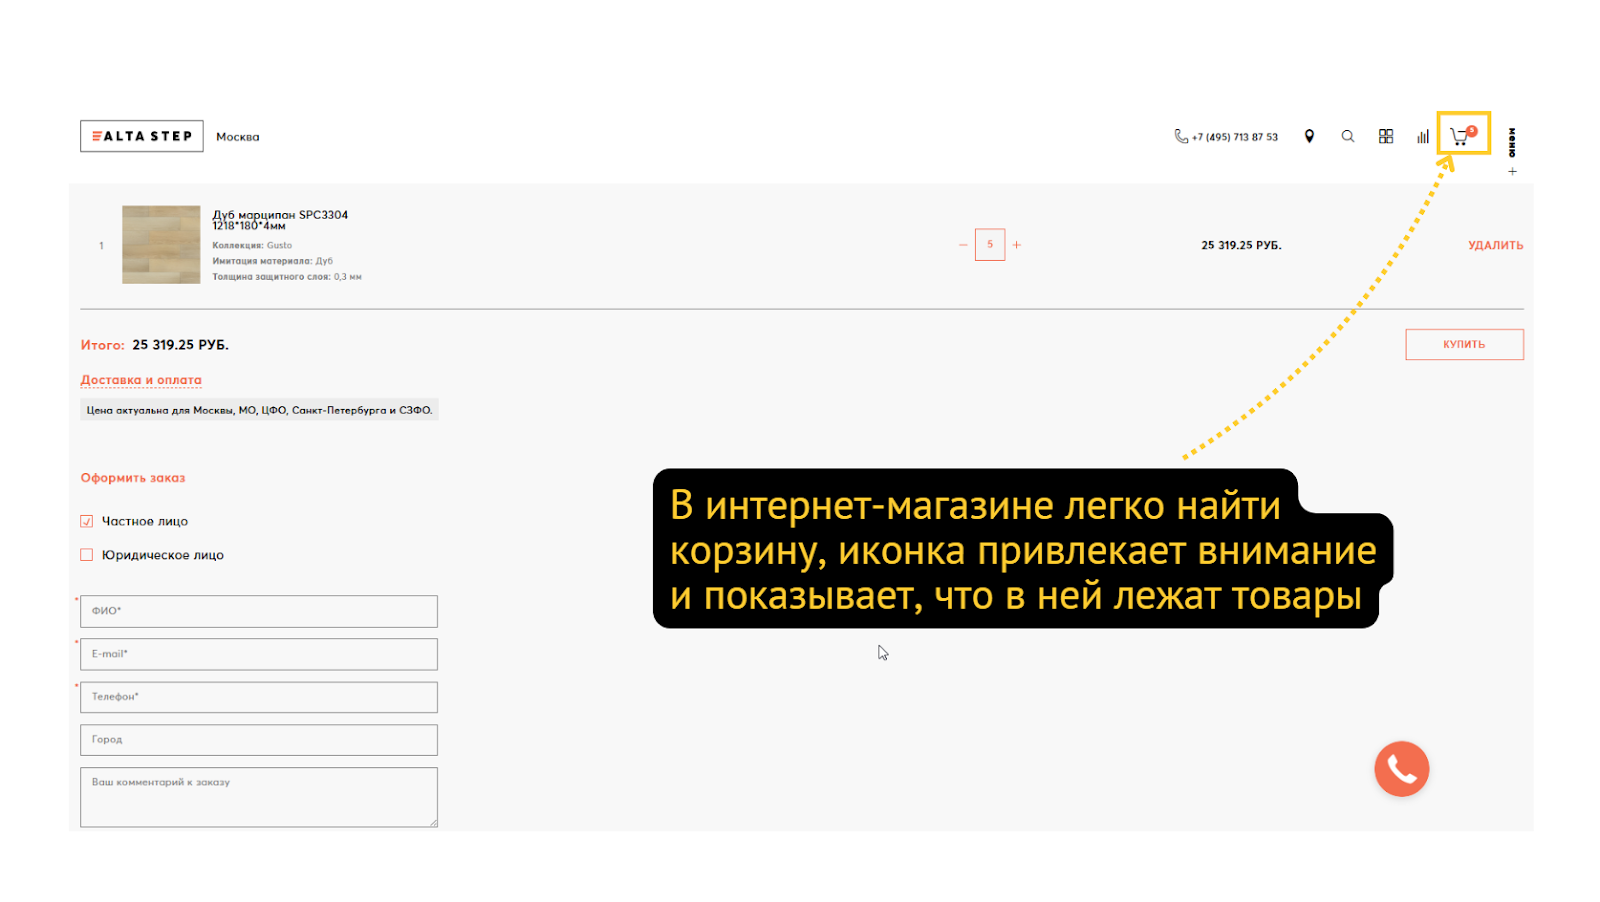Click the Коллекция: Gusto text
Viewport: 1600px width, 902px height.
tap(252, 245)
